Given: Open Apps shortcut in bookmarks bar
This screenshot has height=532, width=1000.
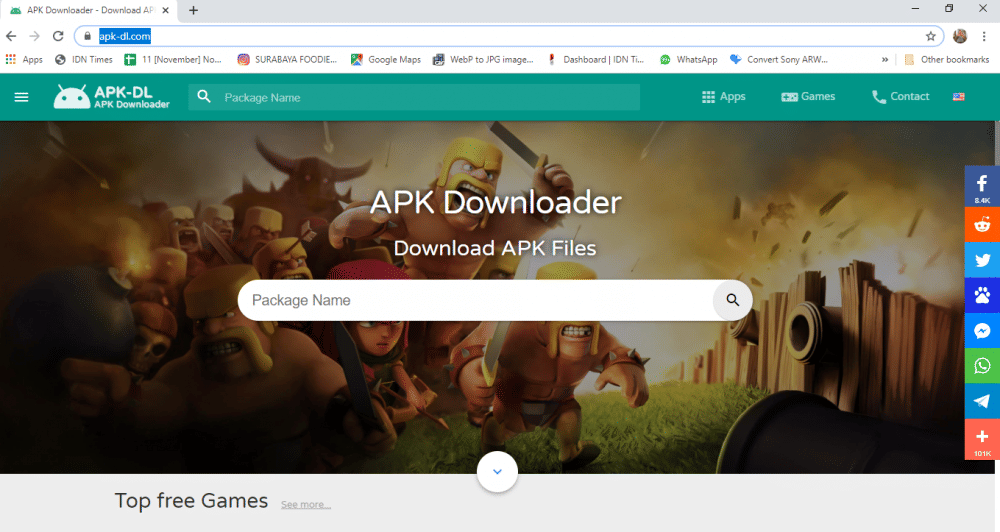Looking at the screenshot, I should (x=24, y=59).
